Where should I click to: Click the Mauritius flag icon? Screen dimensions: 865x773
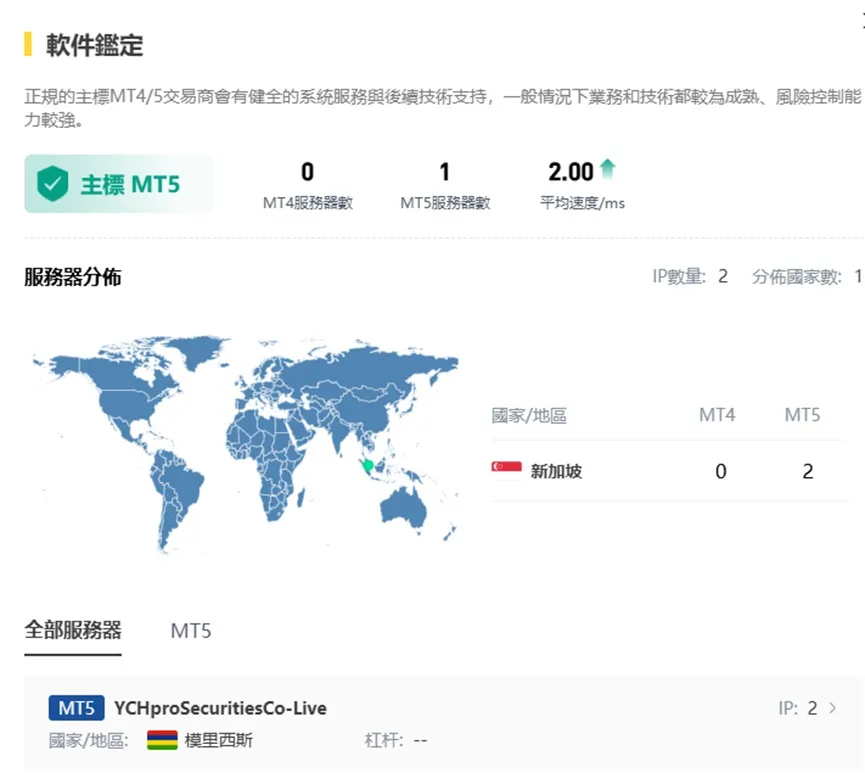(162, 740)
